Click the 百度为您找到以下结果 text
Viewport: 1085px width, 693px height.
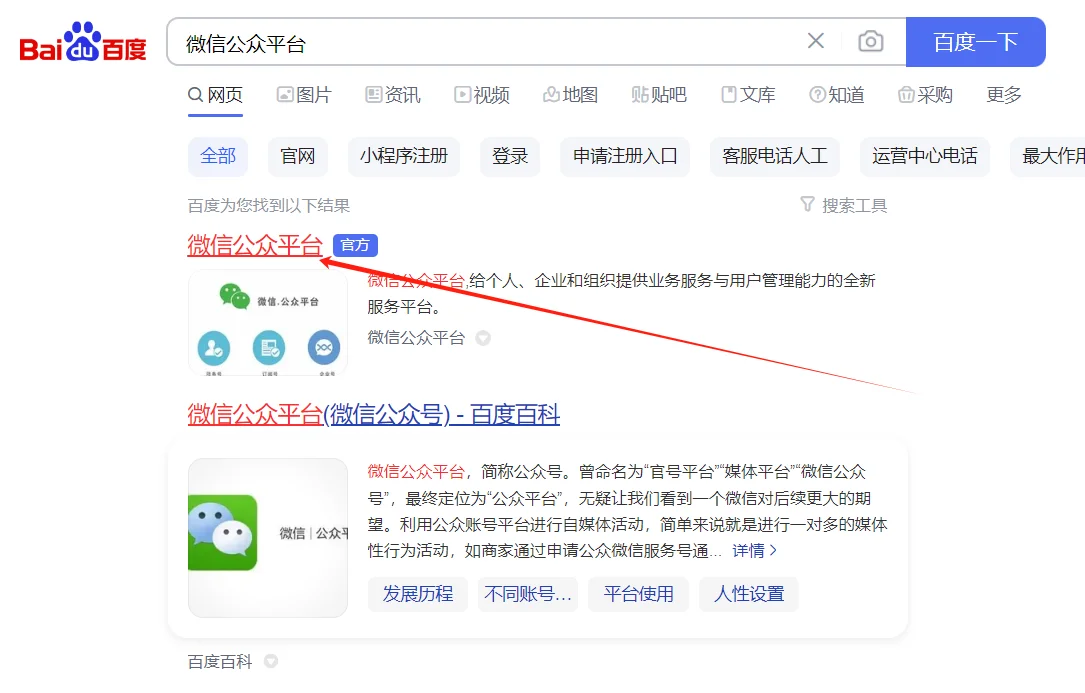click(268, 206)
